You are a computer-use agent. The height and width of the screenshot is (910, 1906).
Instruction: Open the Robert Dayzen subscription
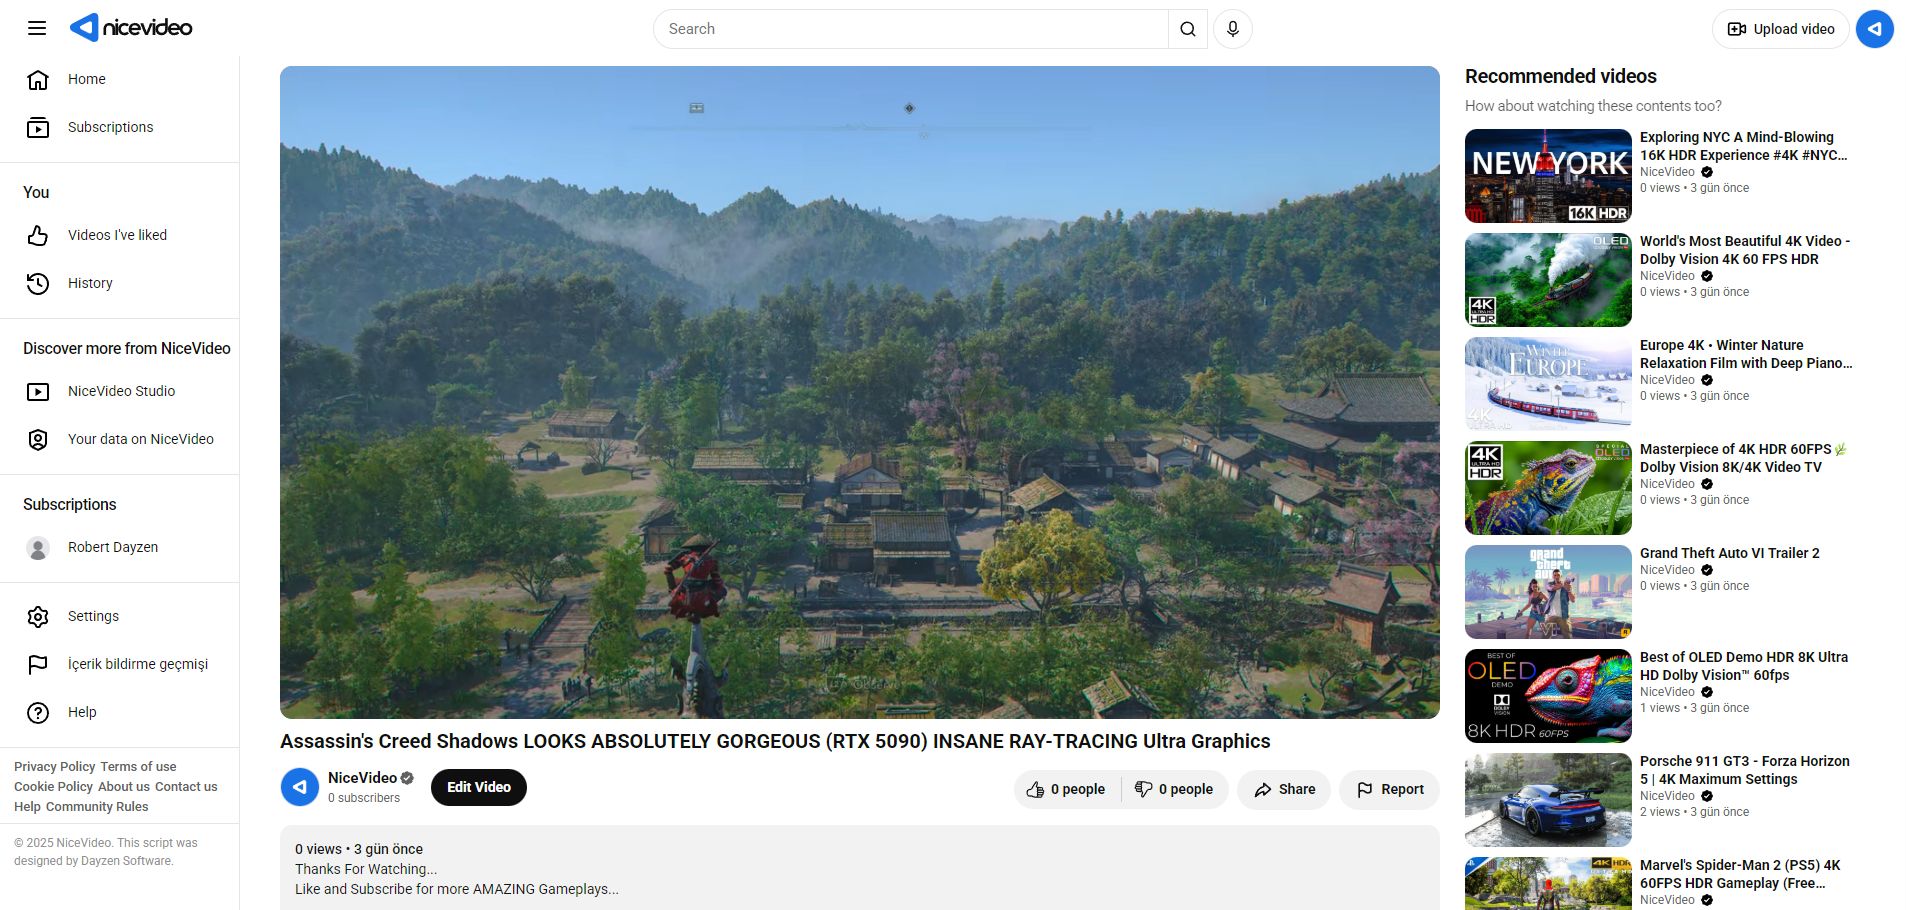coord(120,547)
